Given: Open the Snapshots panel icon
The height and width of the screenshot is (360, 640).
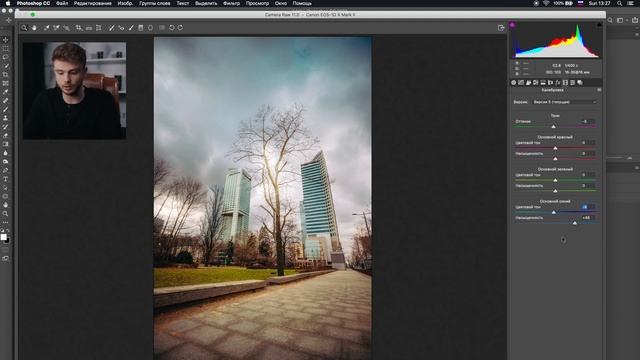Looking at the screenshot, I should pyautogui.click(x=580, y=82).
